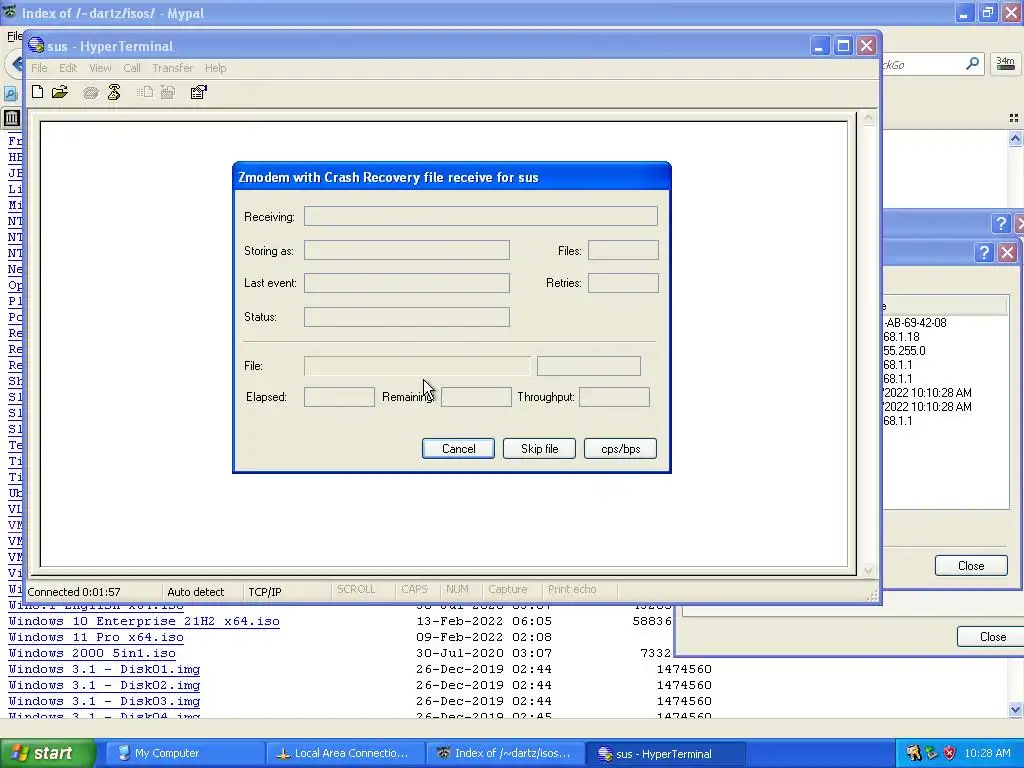This screenshot has height=768, width=1024.
Task: Click the help question mark of the details dialog
Action: pyautogui.click(x=984, y=253)
